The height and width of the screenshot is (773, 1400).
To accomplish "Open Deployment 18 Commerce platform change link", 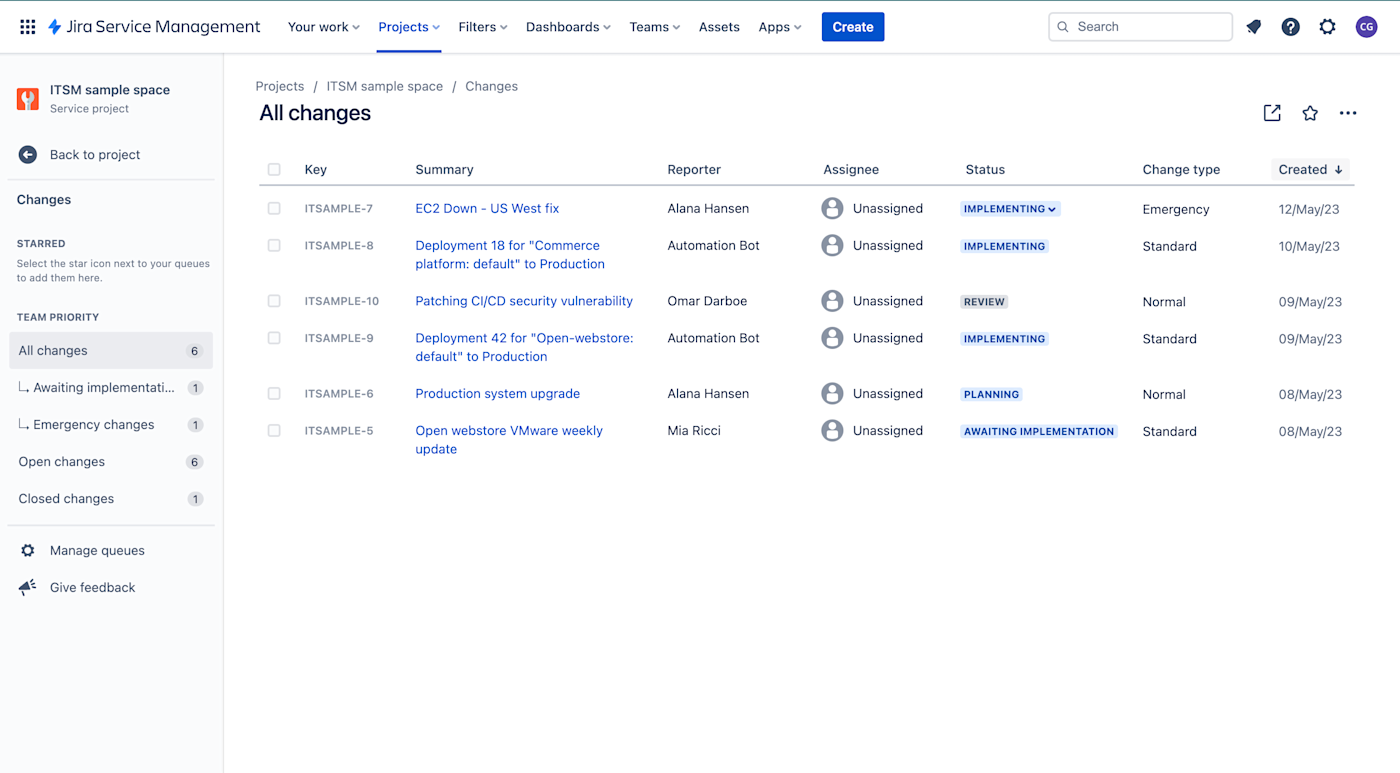I will [510, 255].
